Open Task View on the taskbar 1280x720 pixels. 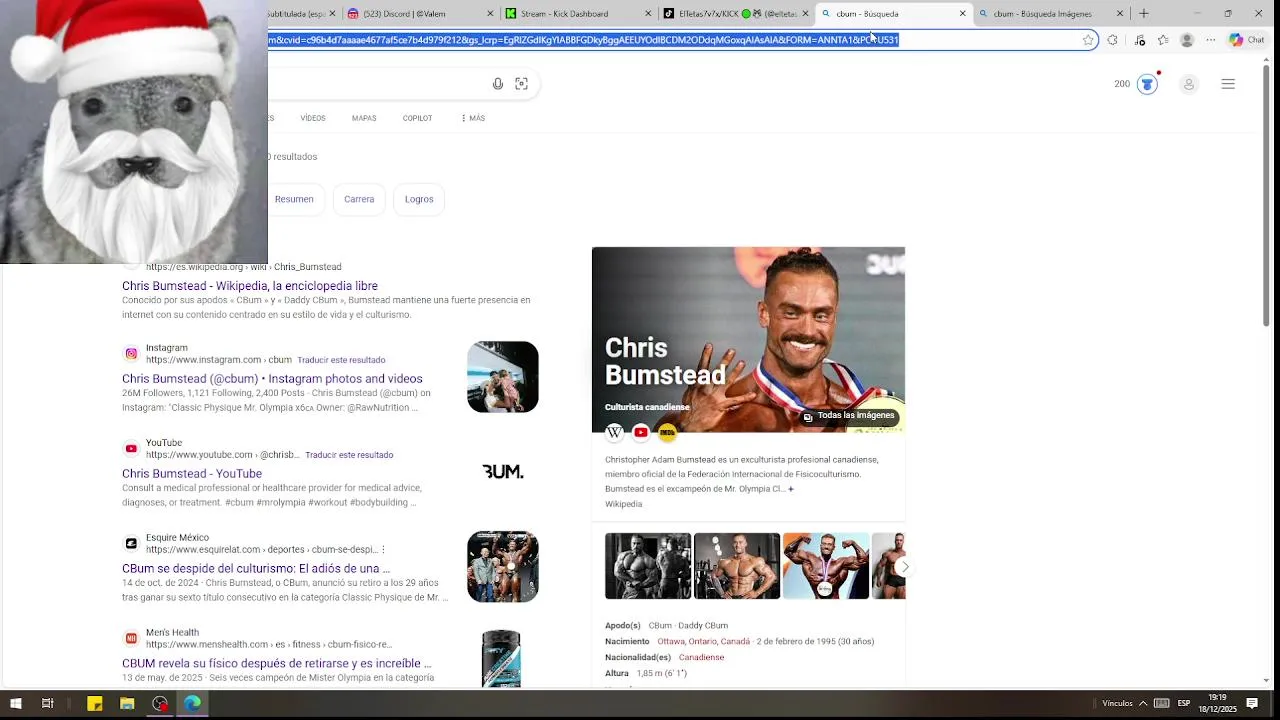pos(47,704)
